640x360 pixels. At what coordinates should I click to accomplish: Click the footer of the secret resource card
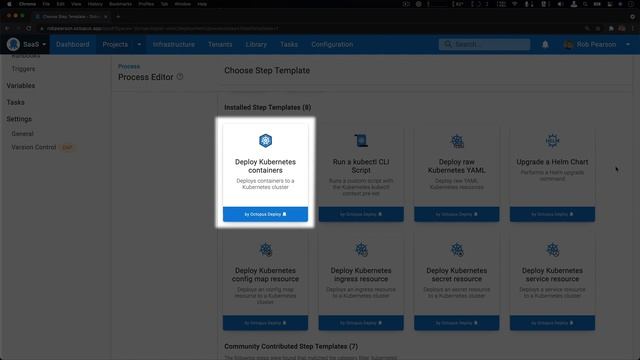(457, 323)
